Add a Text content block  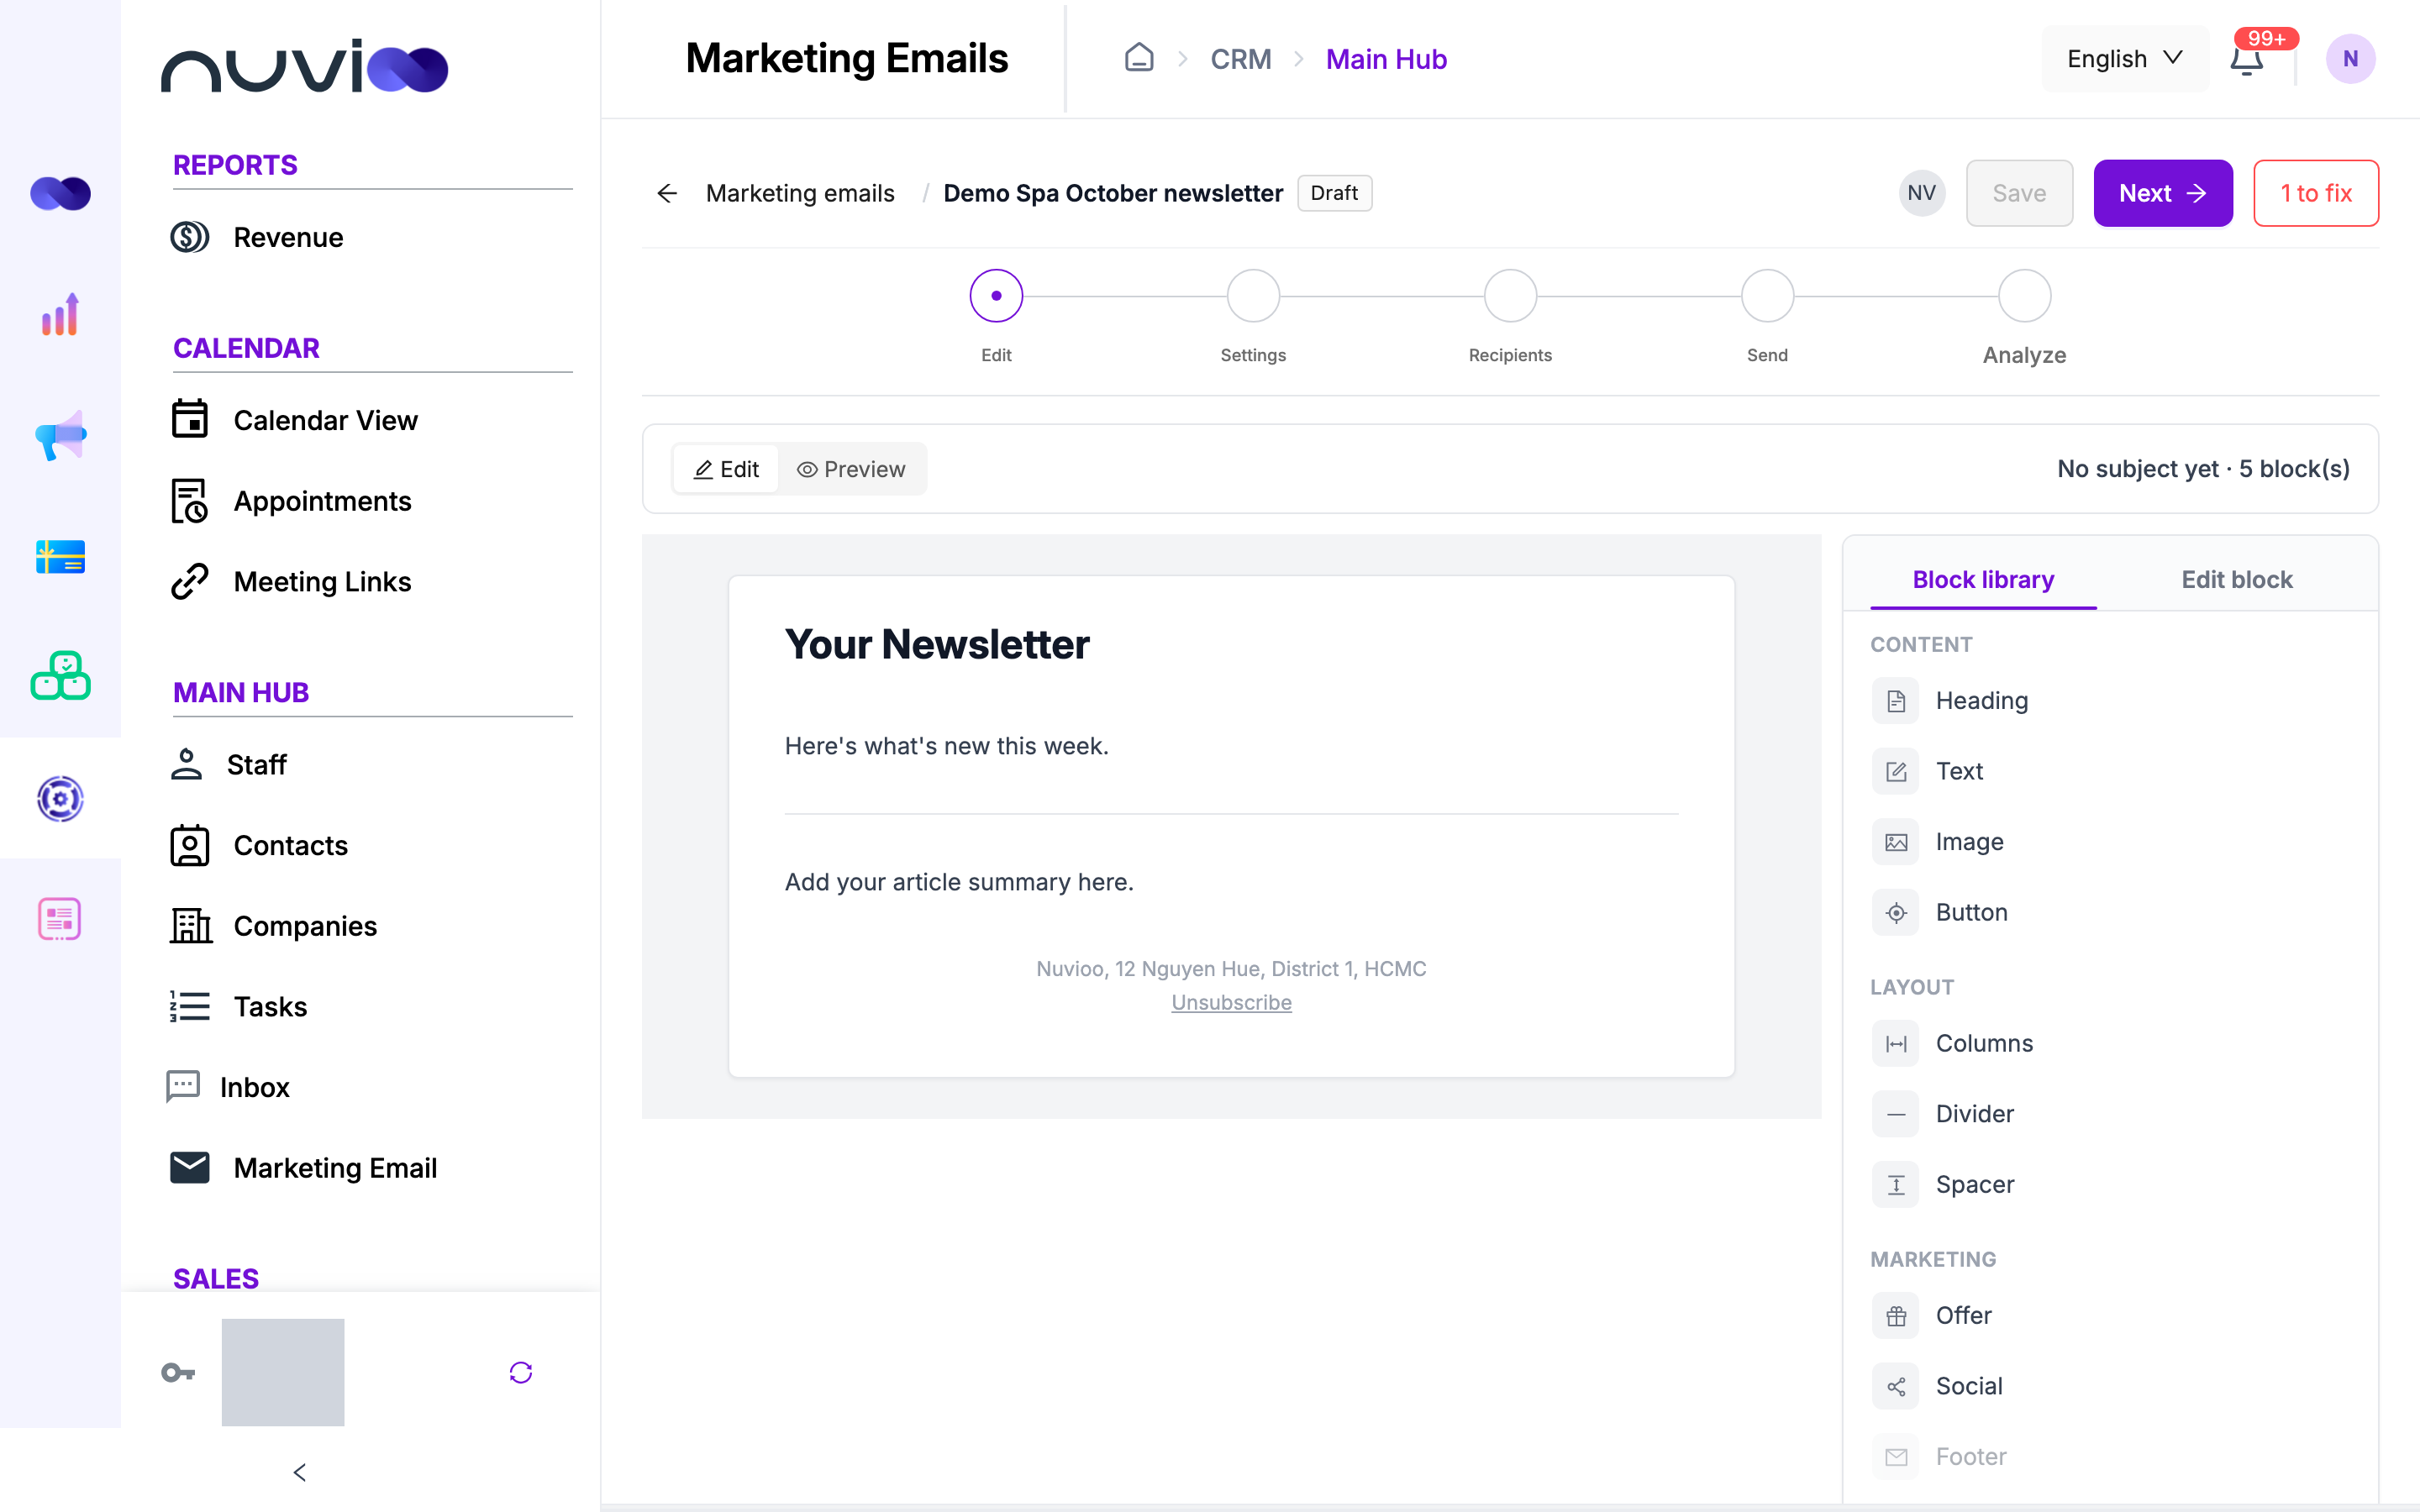tap(1928, 771)
